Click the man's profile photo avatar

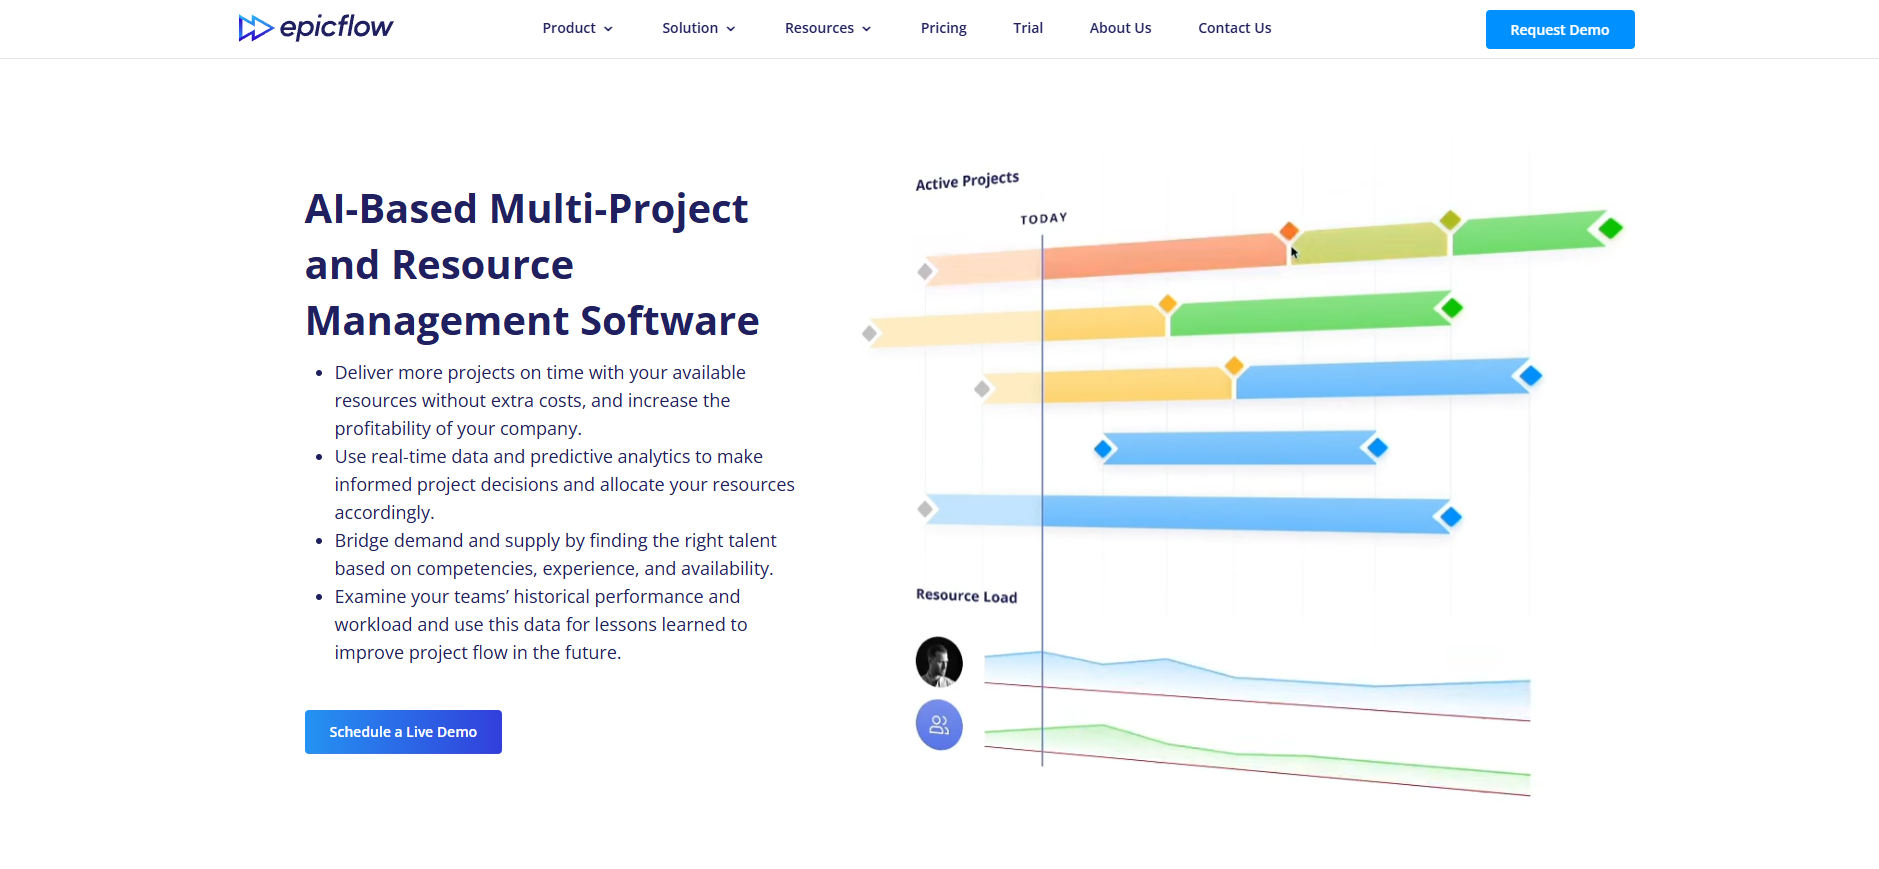(x=939, y=662)
